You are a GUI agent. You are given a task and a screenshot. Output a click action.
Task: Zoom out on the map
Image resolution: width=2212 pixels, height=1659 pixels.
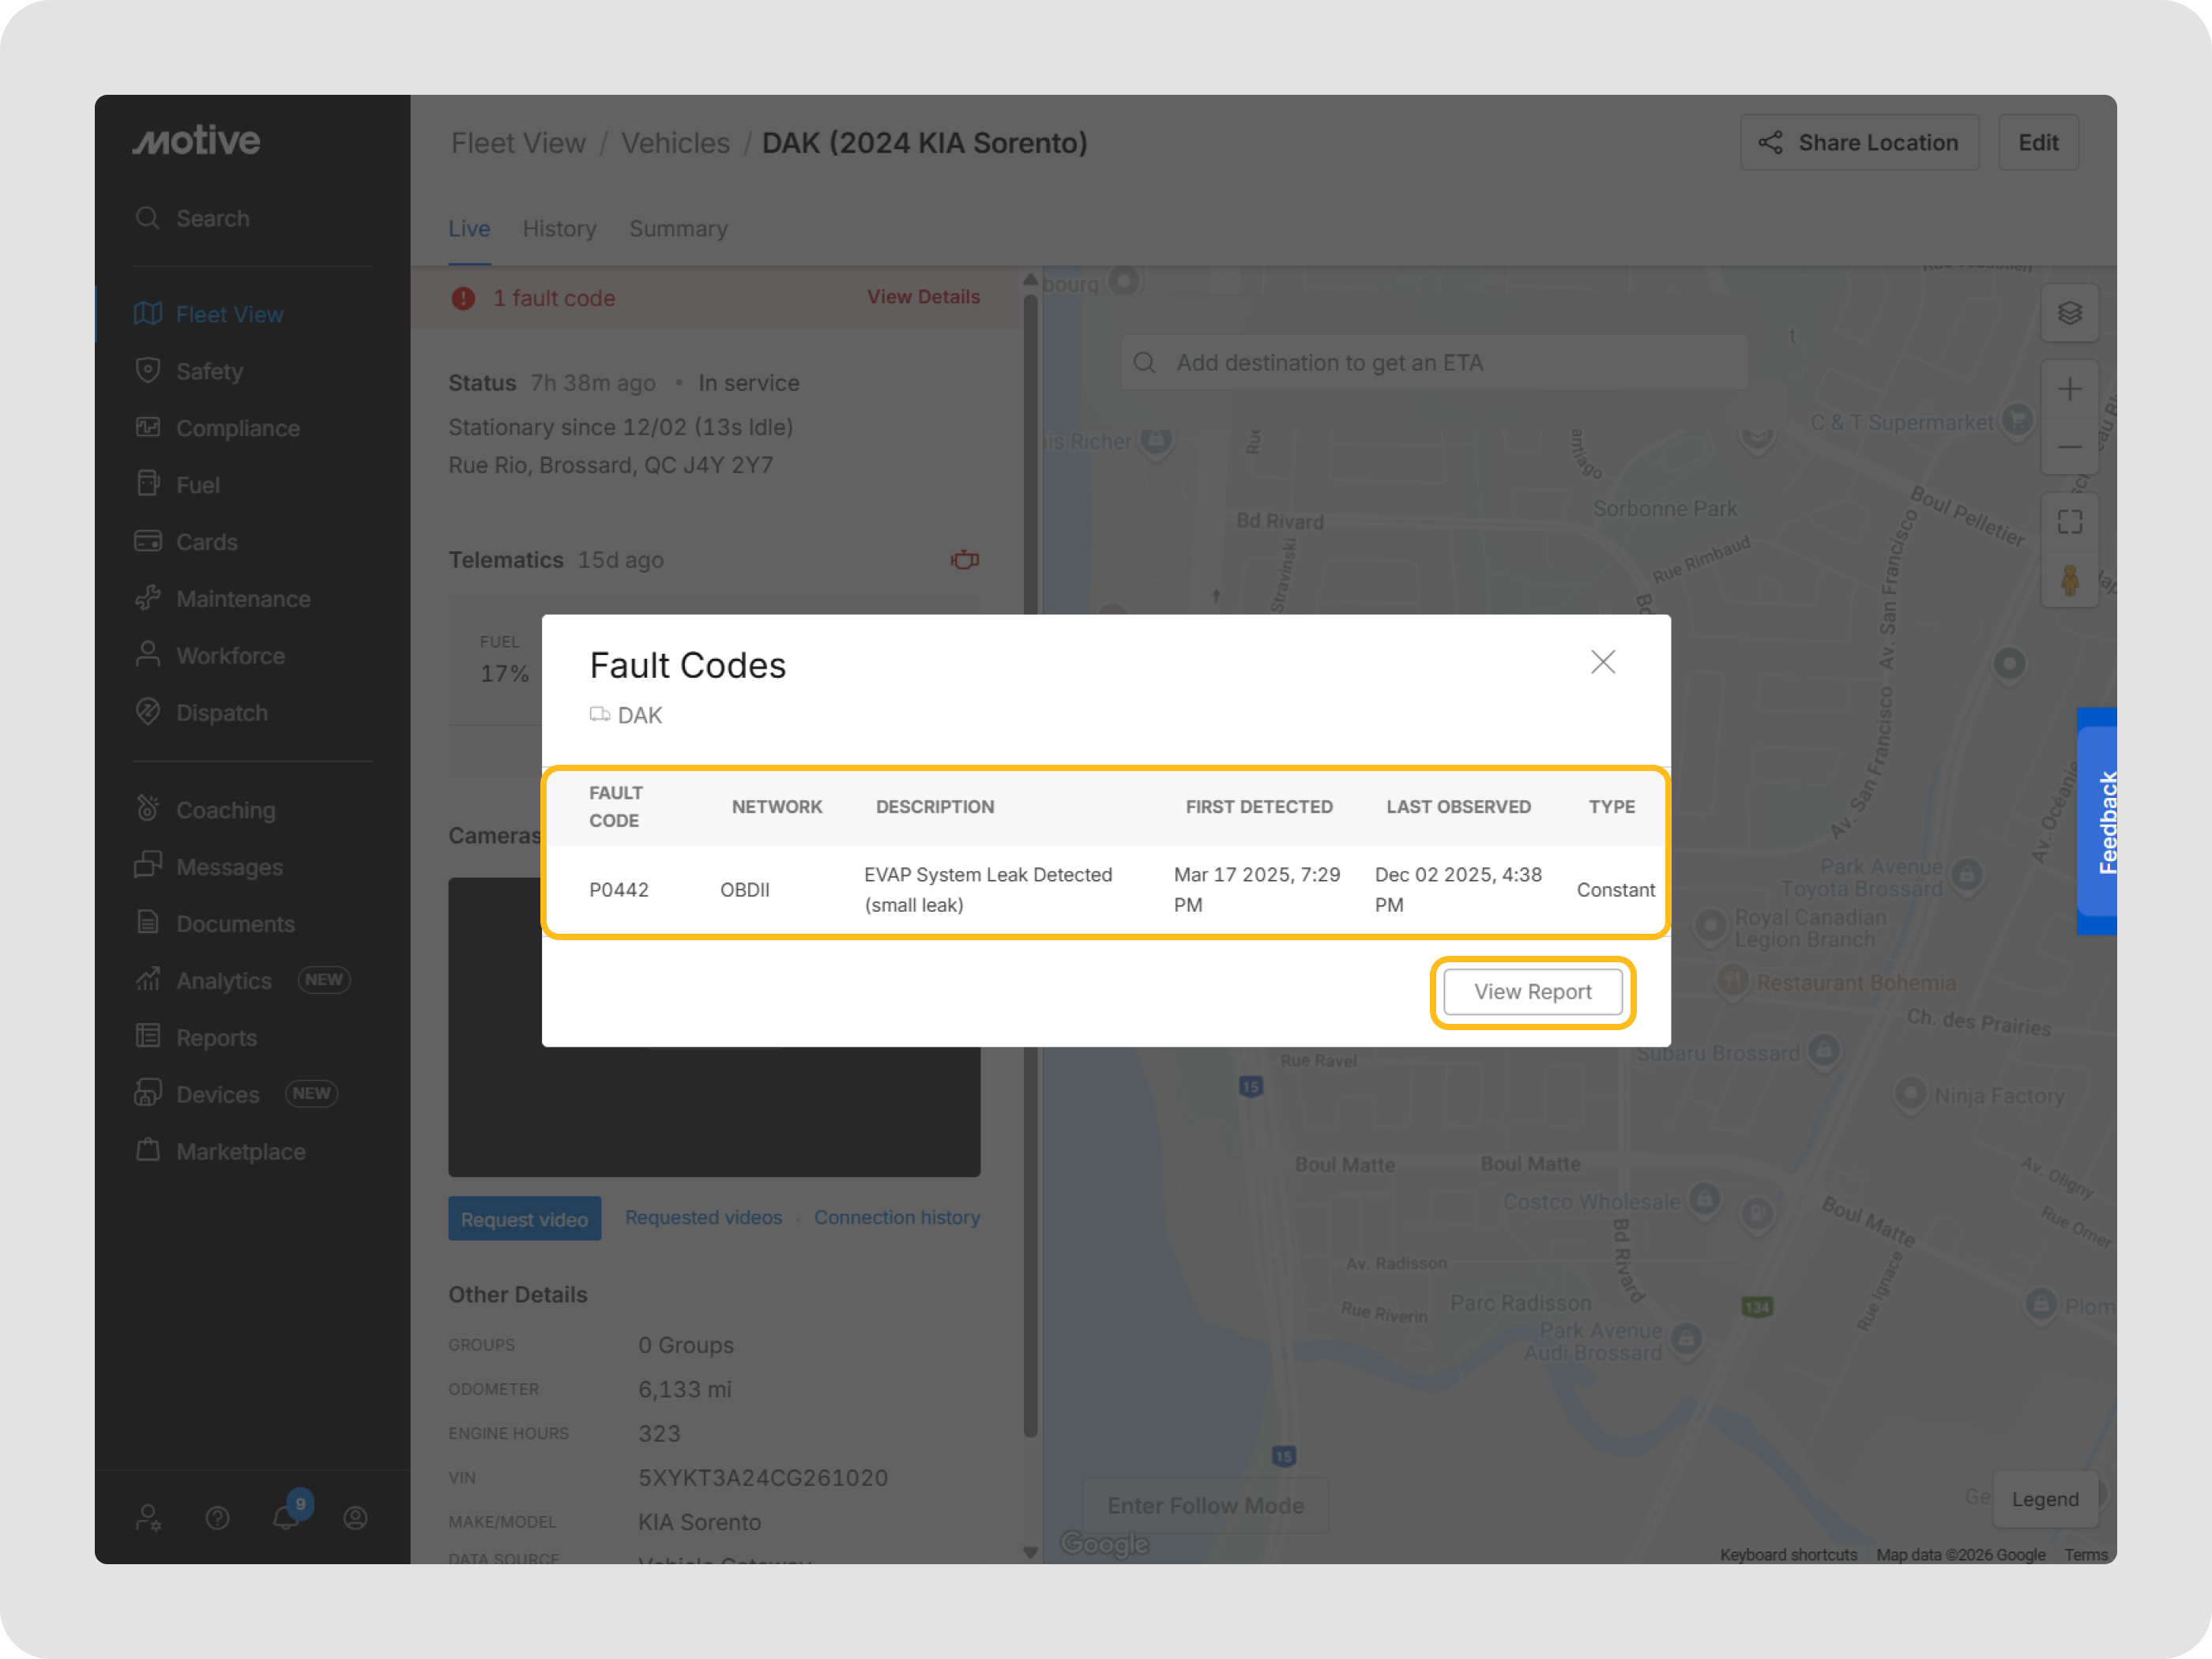coord(2069,446)
